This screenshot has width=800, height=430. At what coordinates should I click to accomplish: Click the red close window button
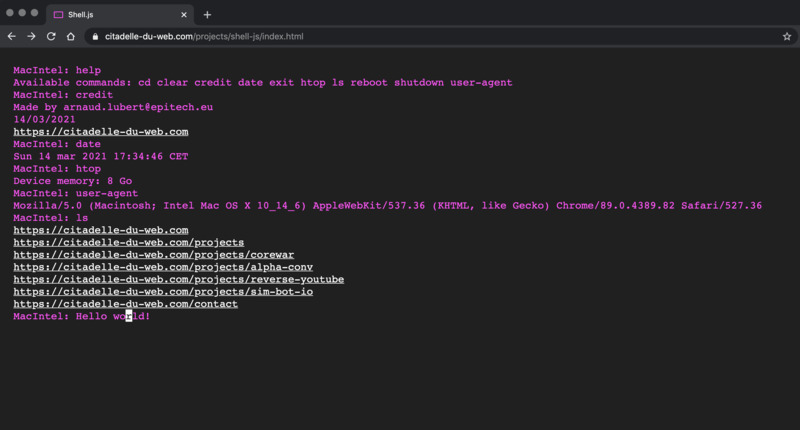tap(10, 13)
